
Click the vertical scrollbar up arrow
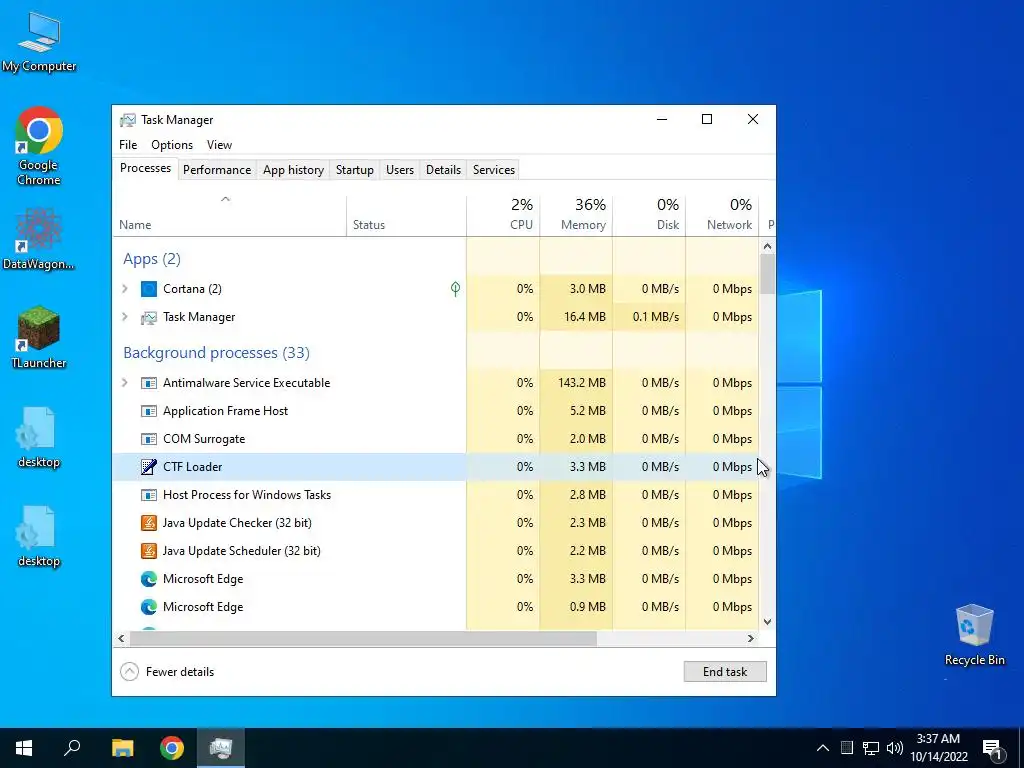pos(767,247)
